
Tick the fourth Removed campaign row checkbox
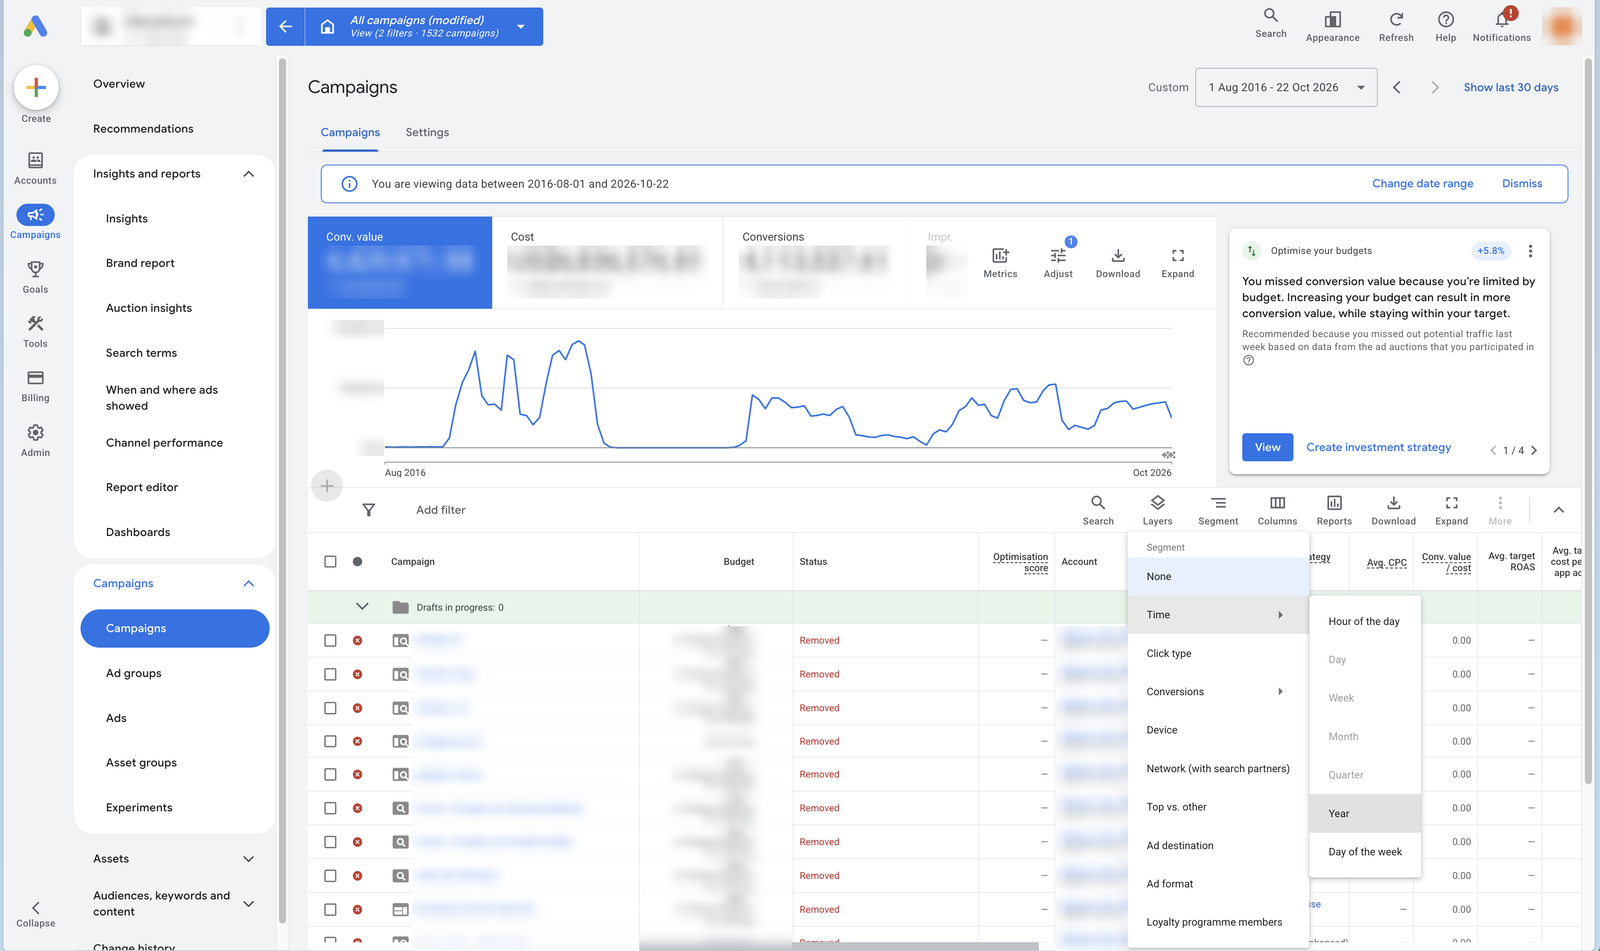(330, 741)
